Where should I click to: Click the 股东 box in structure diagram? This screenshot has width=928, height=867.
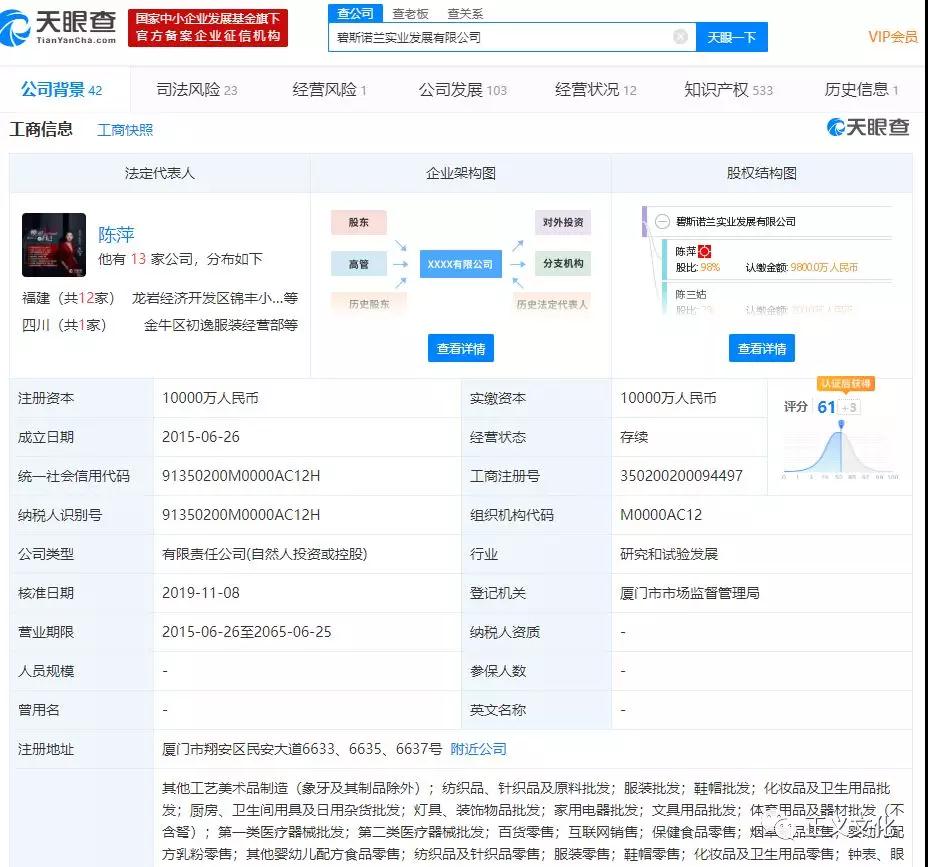358,223
